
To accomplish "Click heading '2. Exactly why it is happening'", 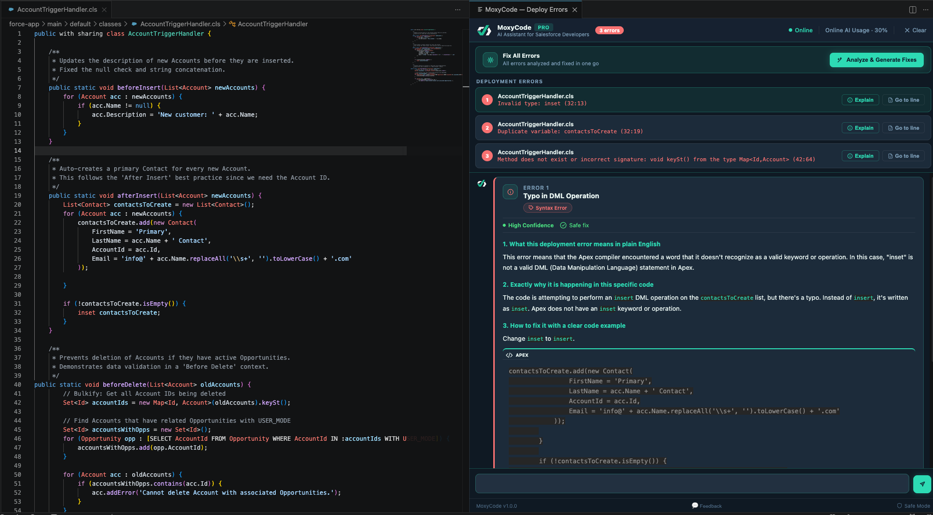I will pos(578,285).
